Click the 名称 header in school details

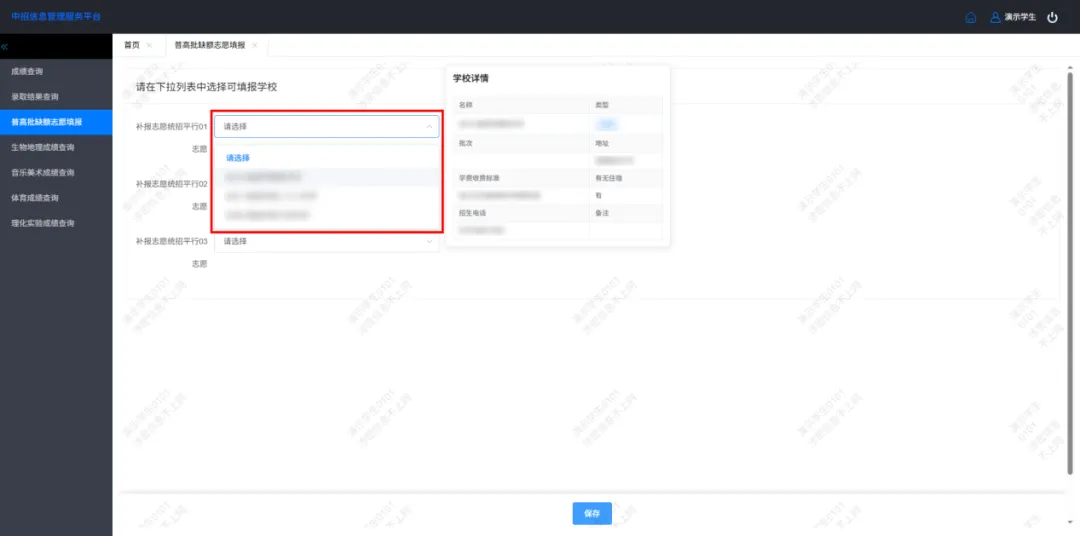[466, 105]
